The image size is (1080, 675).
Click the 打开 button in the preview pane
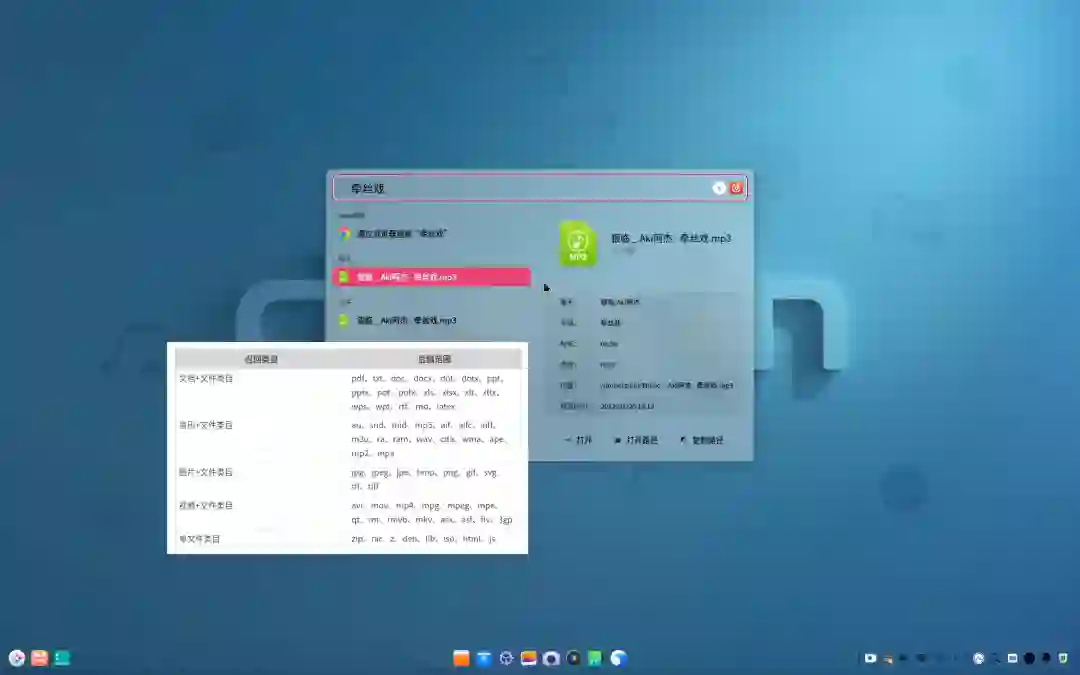[579, 440]
